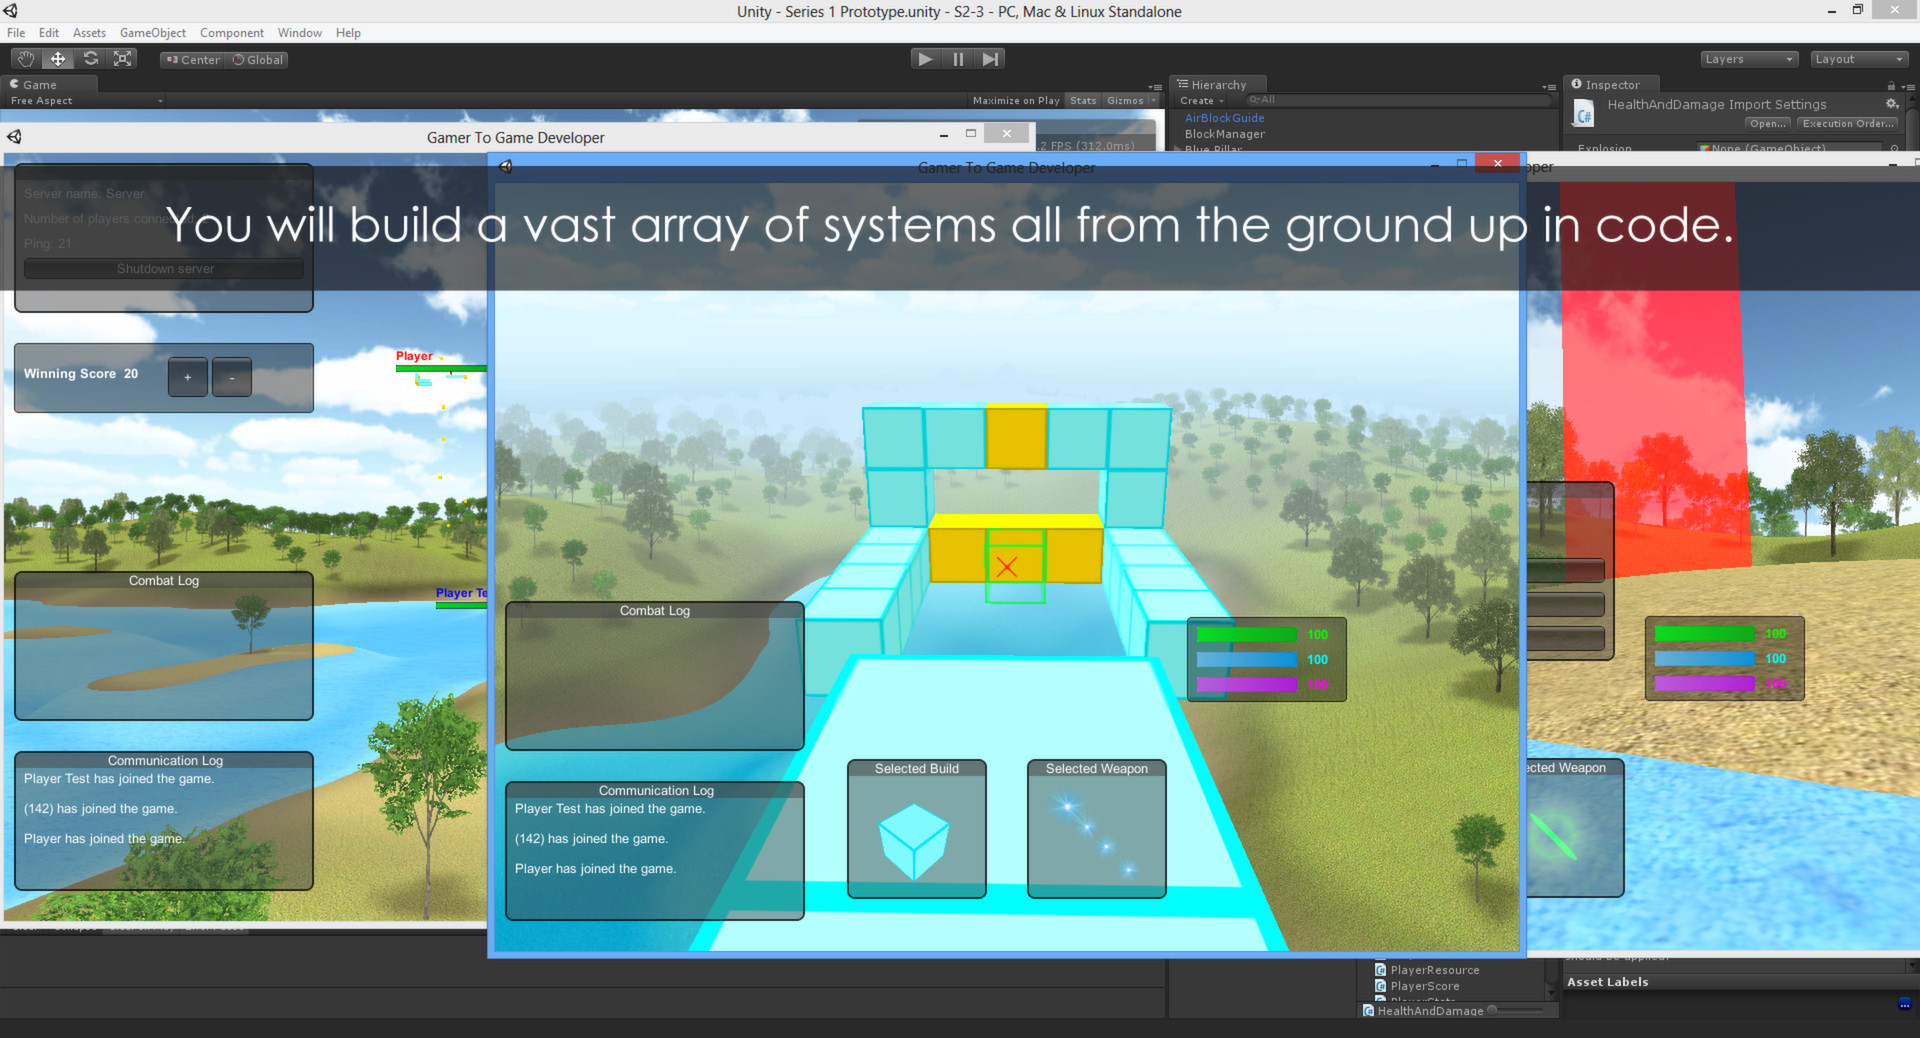Toggle Maximize on Play
Screen dimensions: 1920x1038
pyautogui.click(x=1016, y=101)
